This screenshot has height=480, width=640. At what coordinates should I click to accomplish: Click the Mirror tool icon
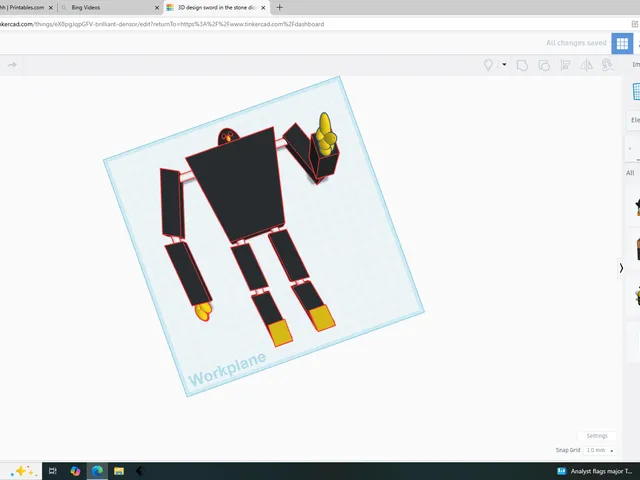[587, 65]
